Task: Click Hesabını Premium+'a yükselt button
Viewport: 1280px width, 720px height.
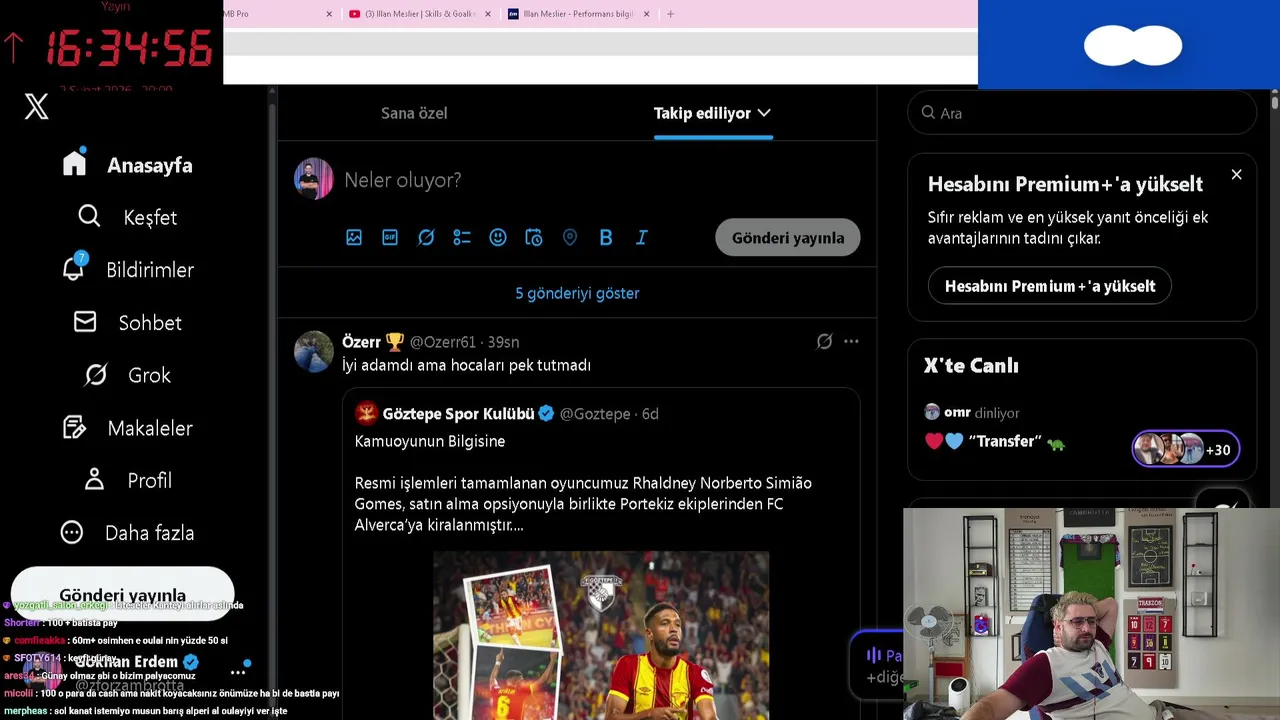Action: click(x=1050, y=286)
